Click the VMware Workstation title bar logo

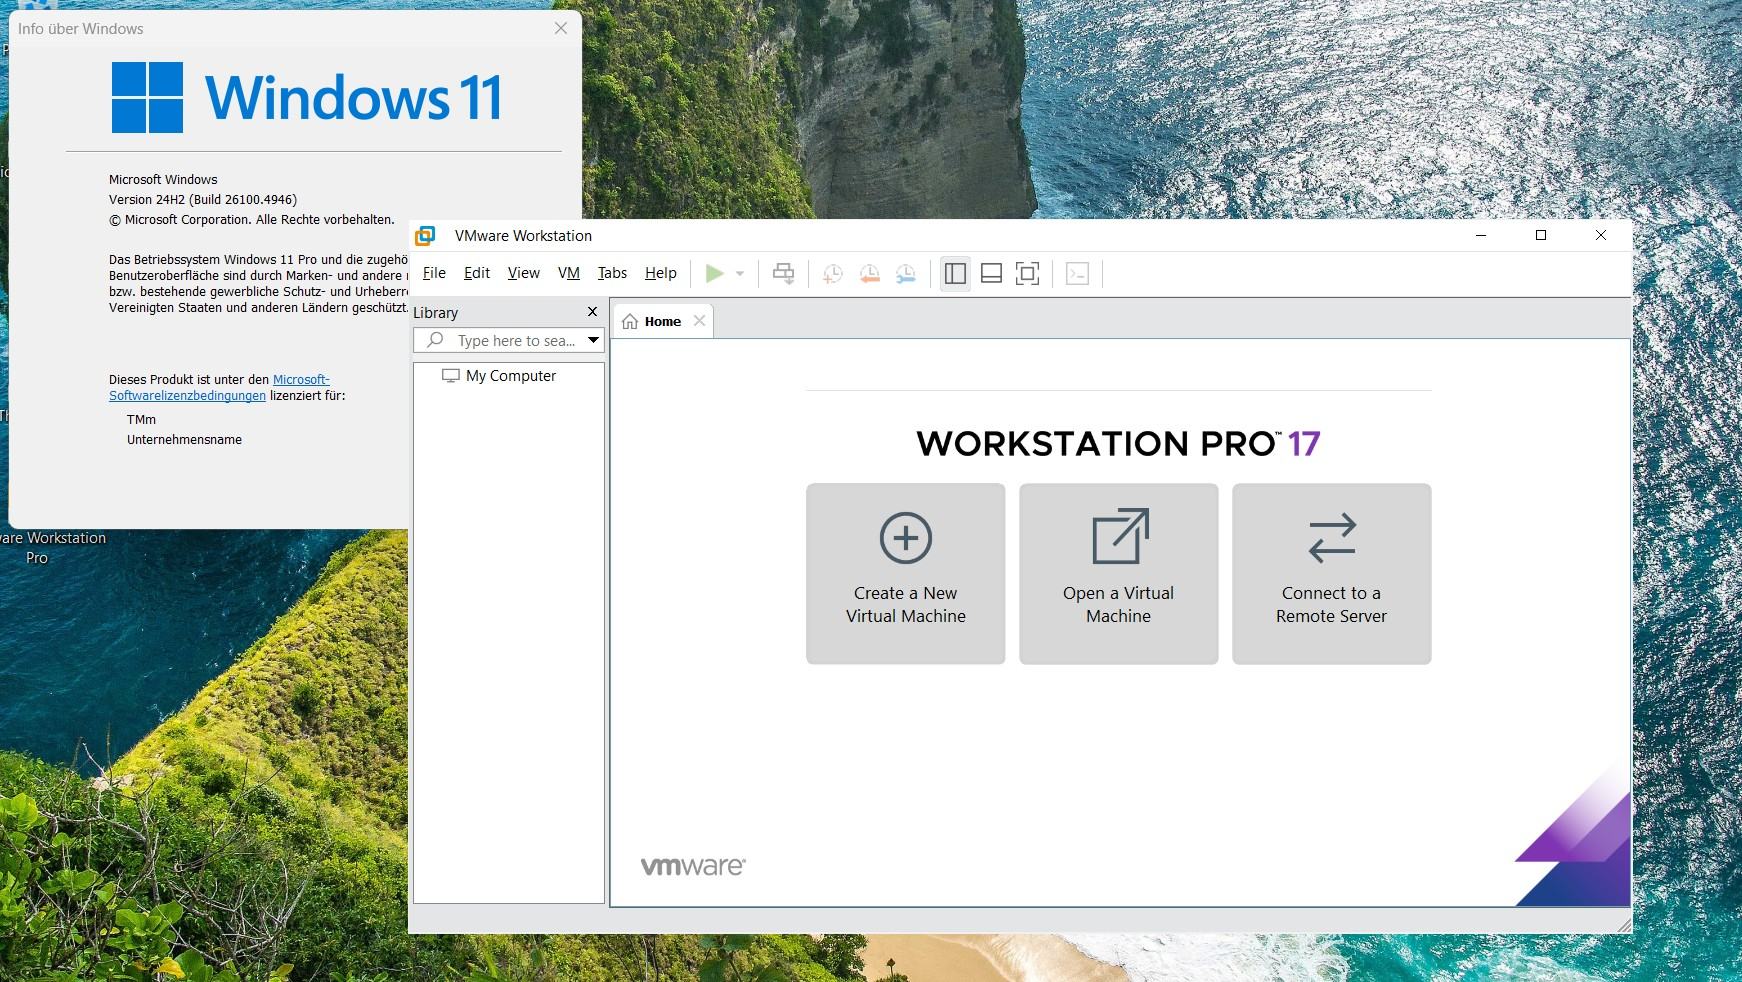(x=425, y=235)
